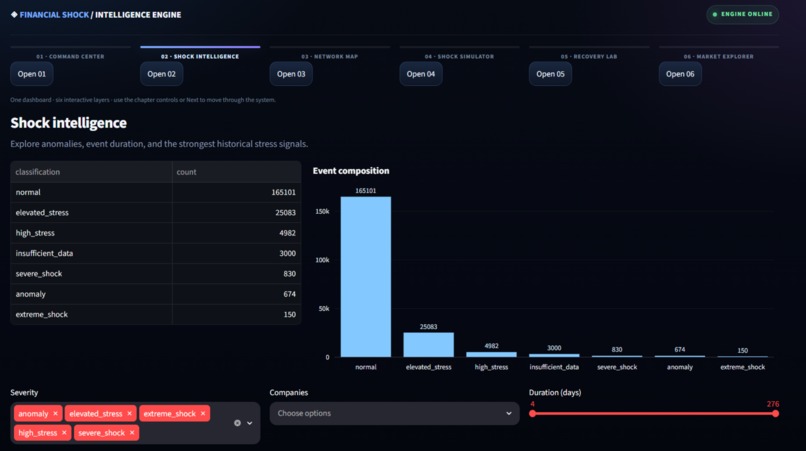Open the Companies Choose options dropdown
806x451 pixels.
[x=394, y=413]
